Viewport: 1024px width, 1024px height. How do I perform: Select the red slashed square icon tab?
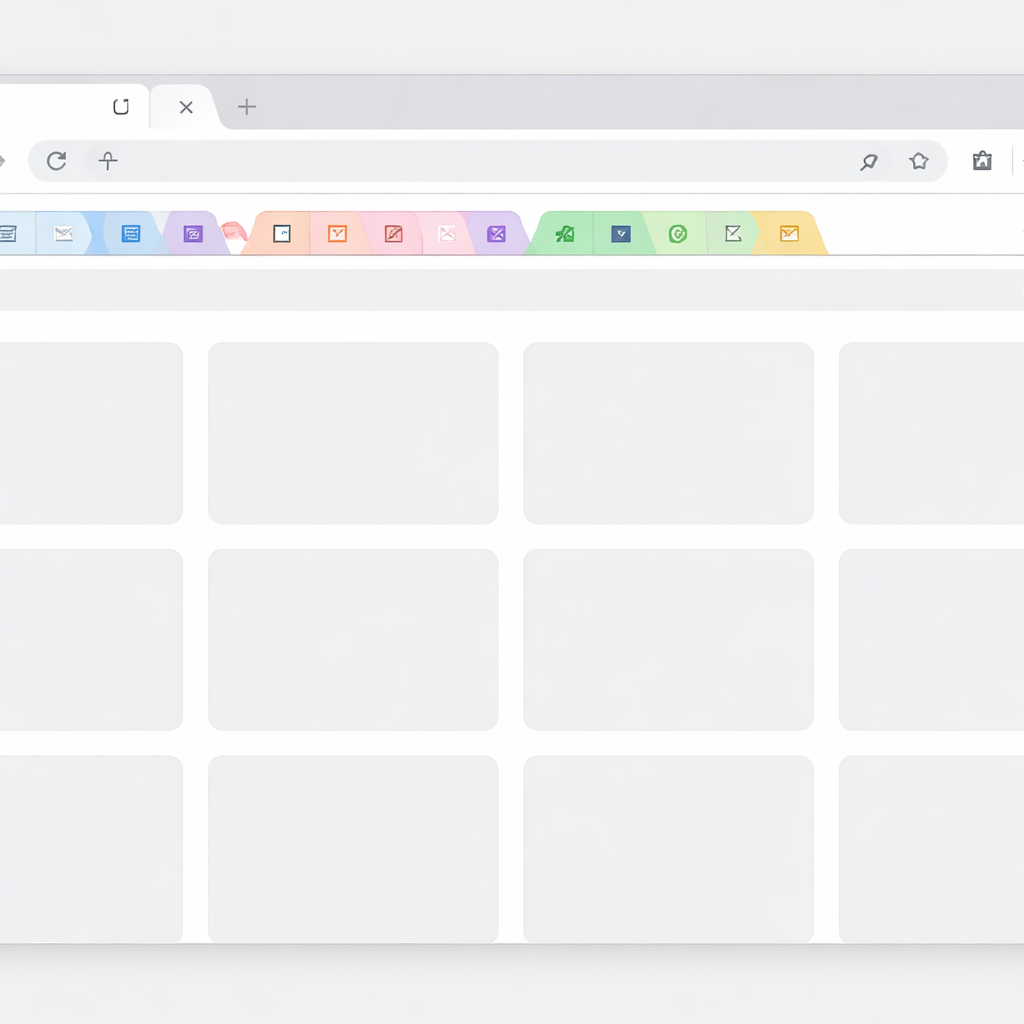coord(393,234)
